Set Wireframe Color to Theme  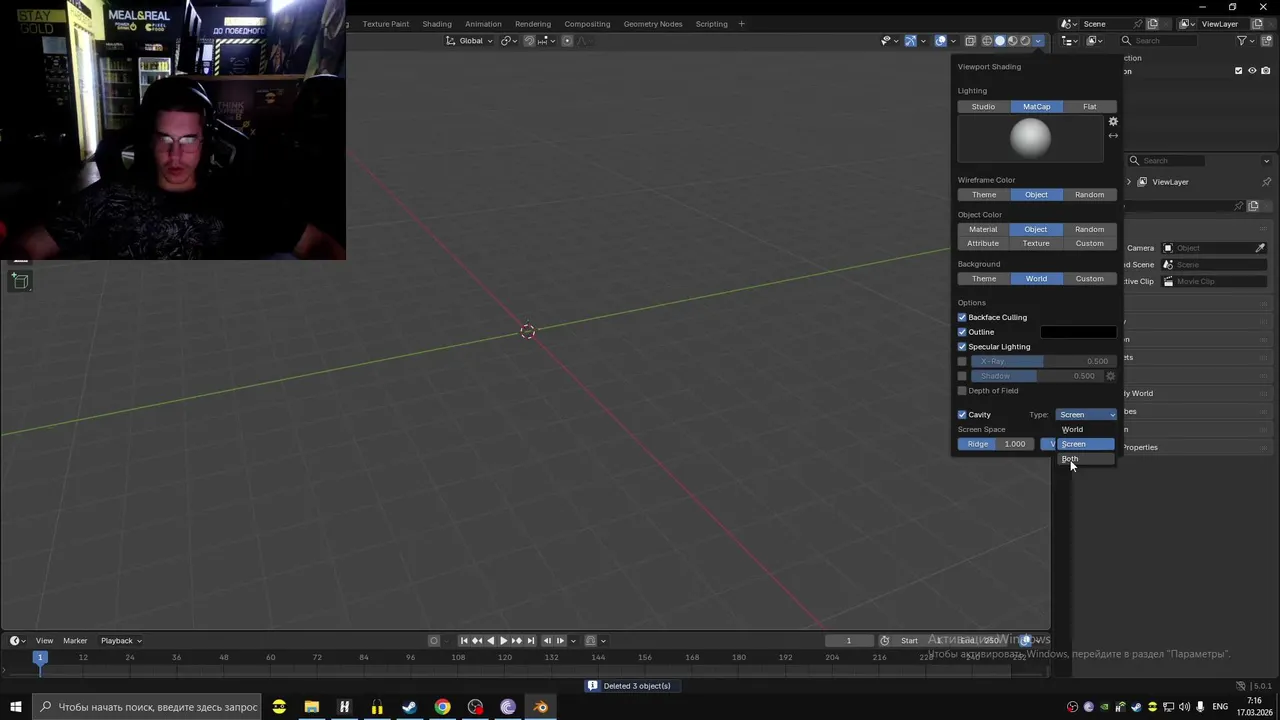(984, 195)
